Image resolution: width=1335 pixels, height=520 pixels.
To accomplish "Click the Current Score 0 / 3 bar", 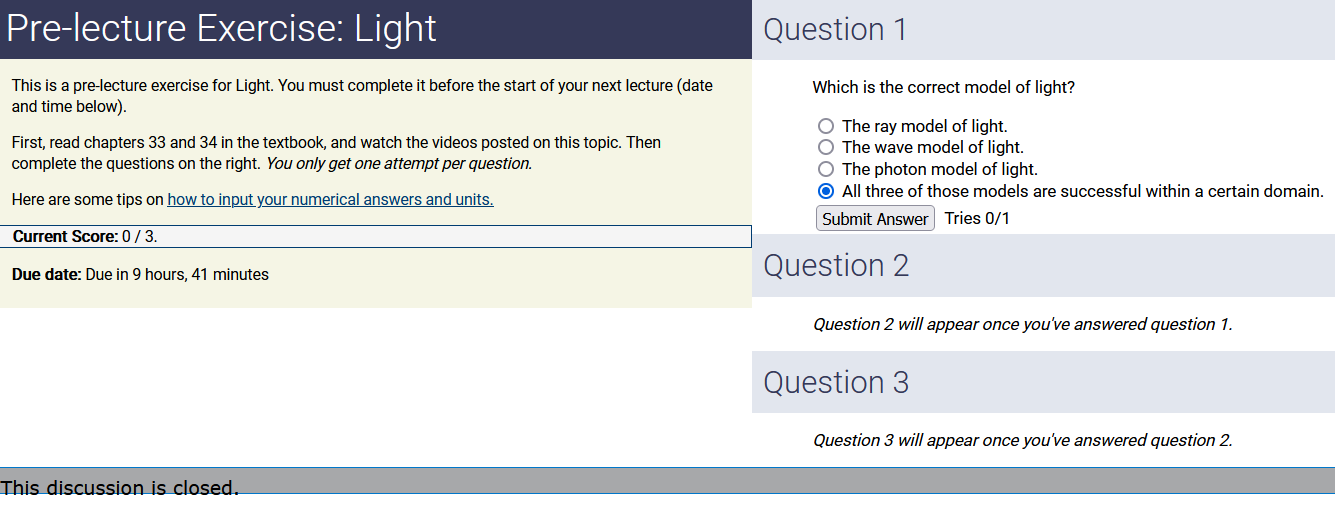I will click(x=85, y=237).
